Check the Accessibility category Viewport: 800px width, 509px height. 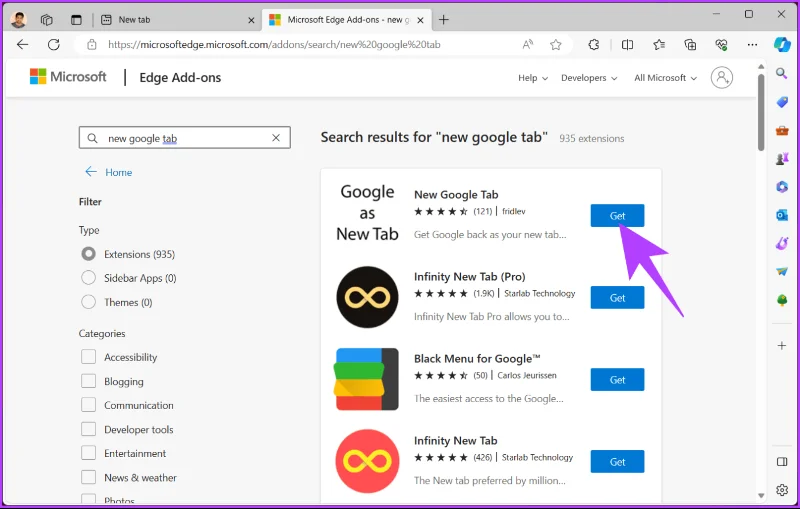[88, 357]
